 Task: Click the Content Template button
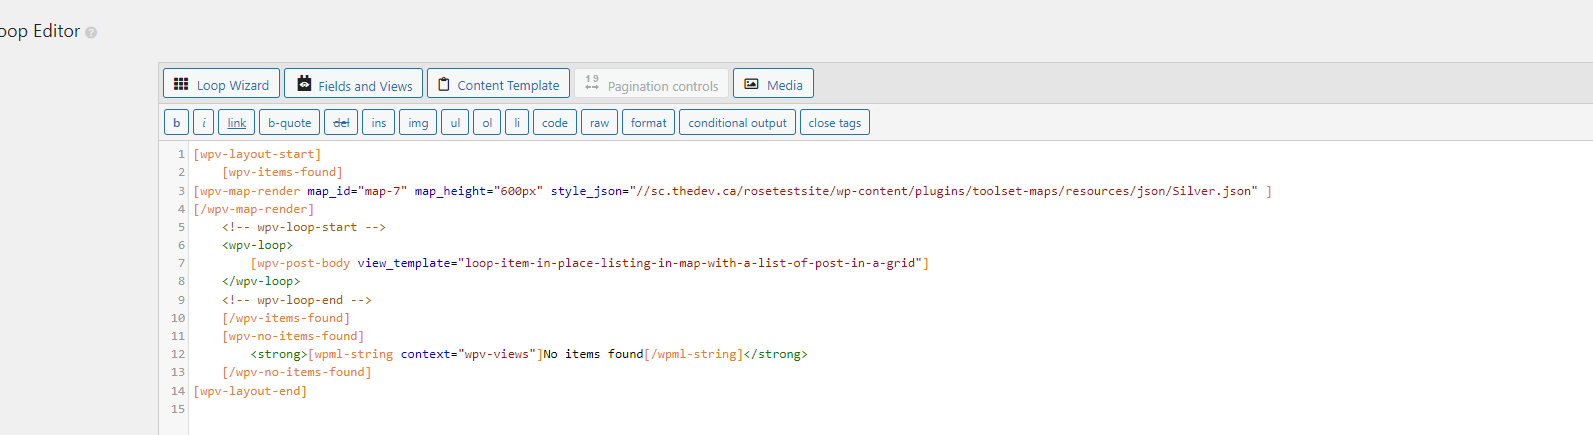(498, 84)
